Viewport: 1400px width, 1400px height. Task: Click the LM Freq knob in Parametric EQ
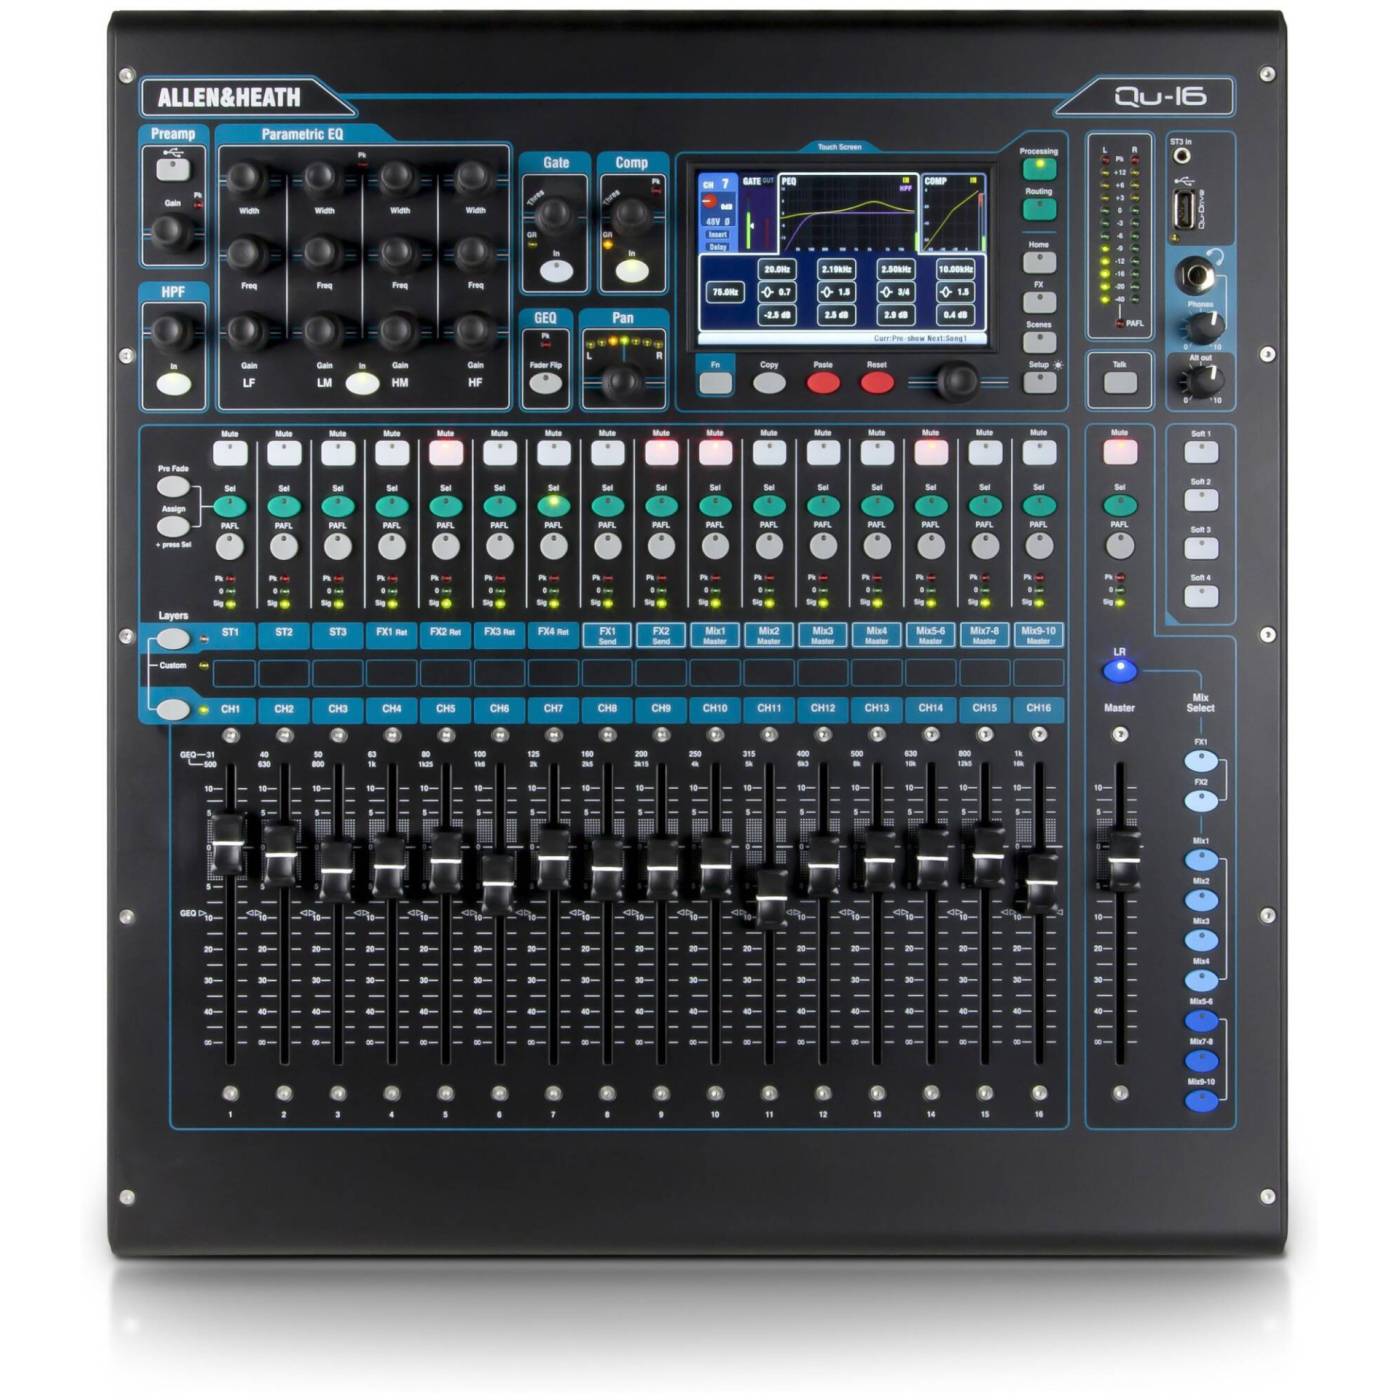point(322,256)
